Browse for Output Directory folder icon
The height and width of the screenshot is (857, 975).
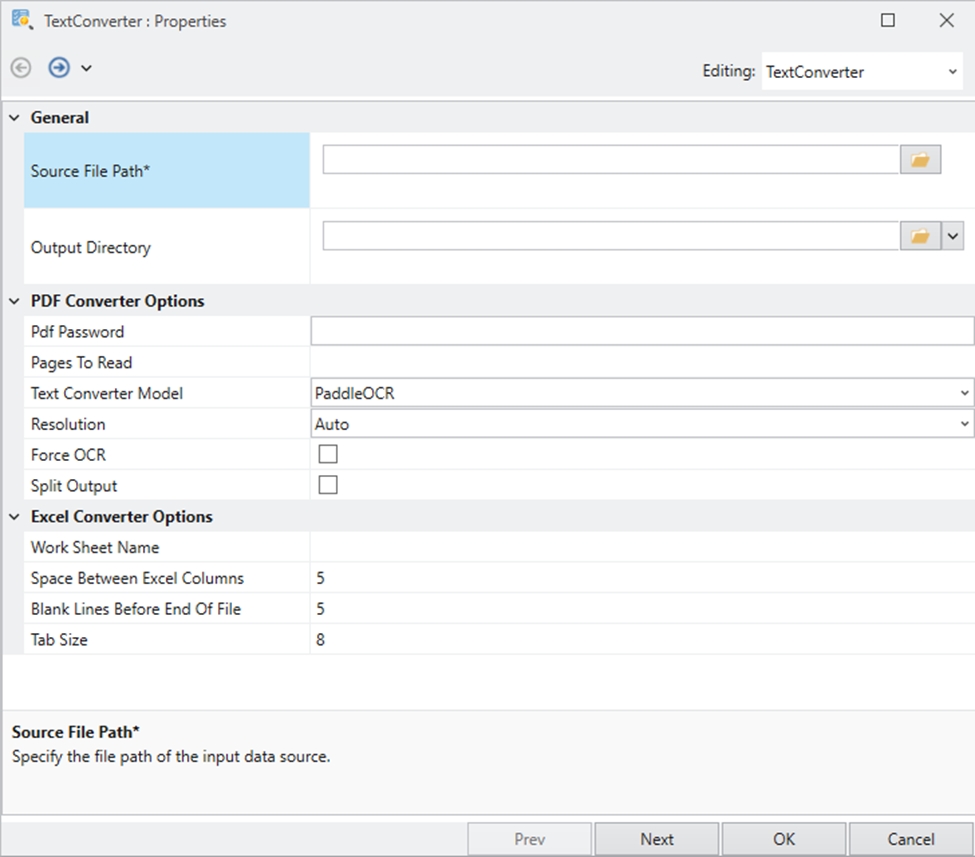[x=920, y=236]
